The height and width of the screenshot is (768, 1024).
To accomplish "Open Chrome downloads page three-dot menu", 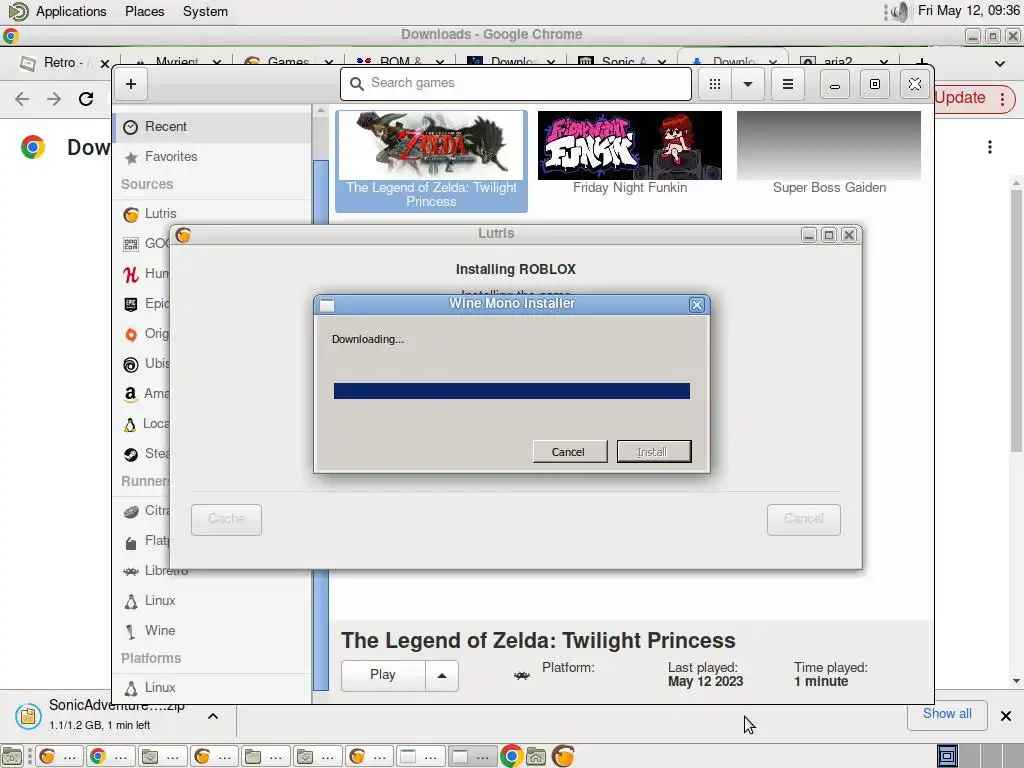I will point(990,147).
